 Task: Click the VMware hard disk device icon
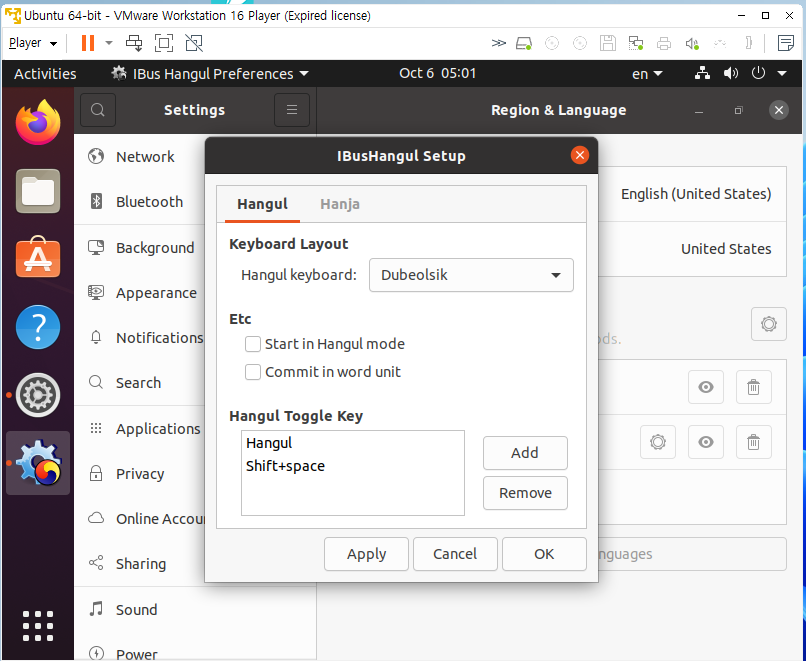point(524,44)
